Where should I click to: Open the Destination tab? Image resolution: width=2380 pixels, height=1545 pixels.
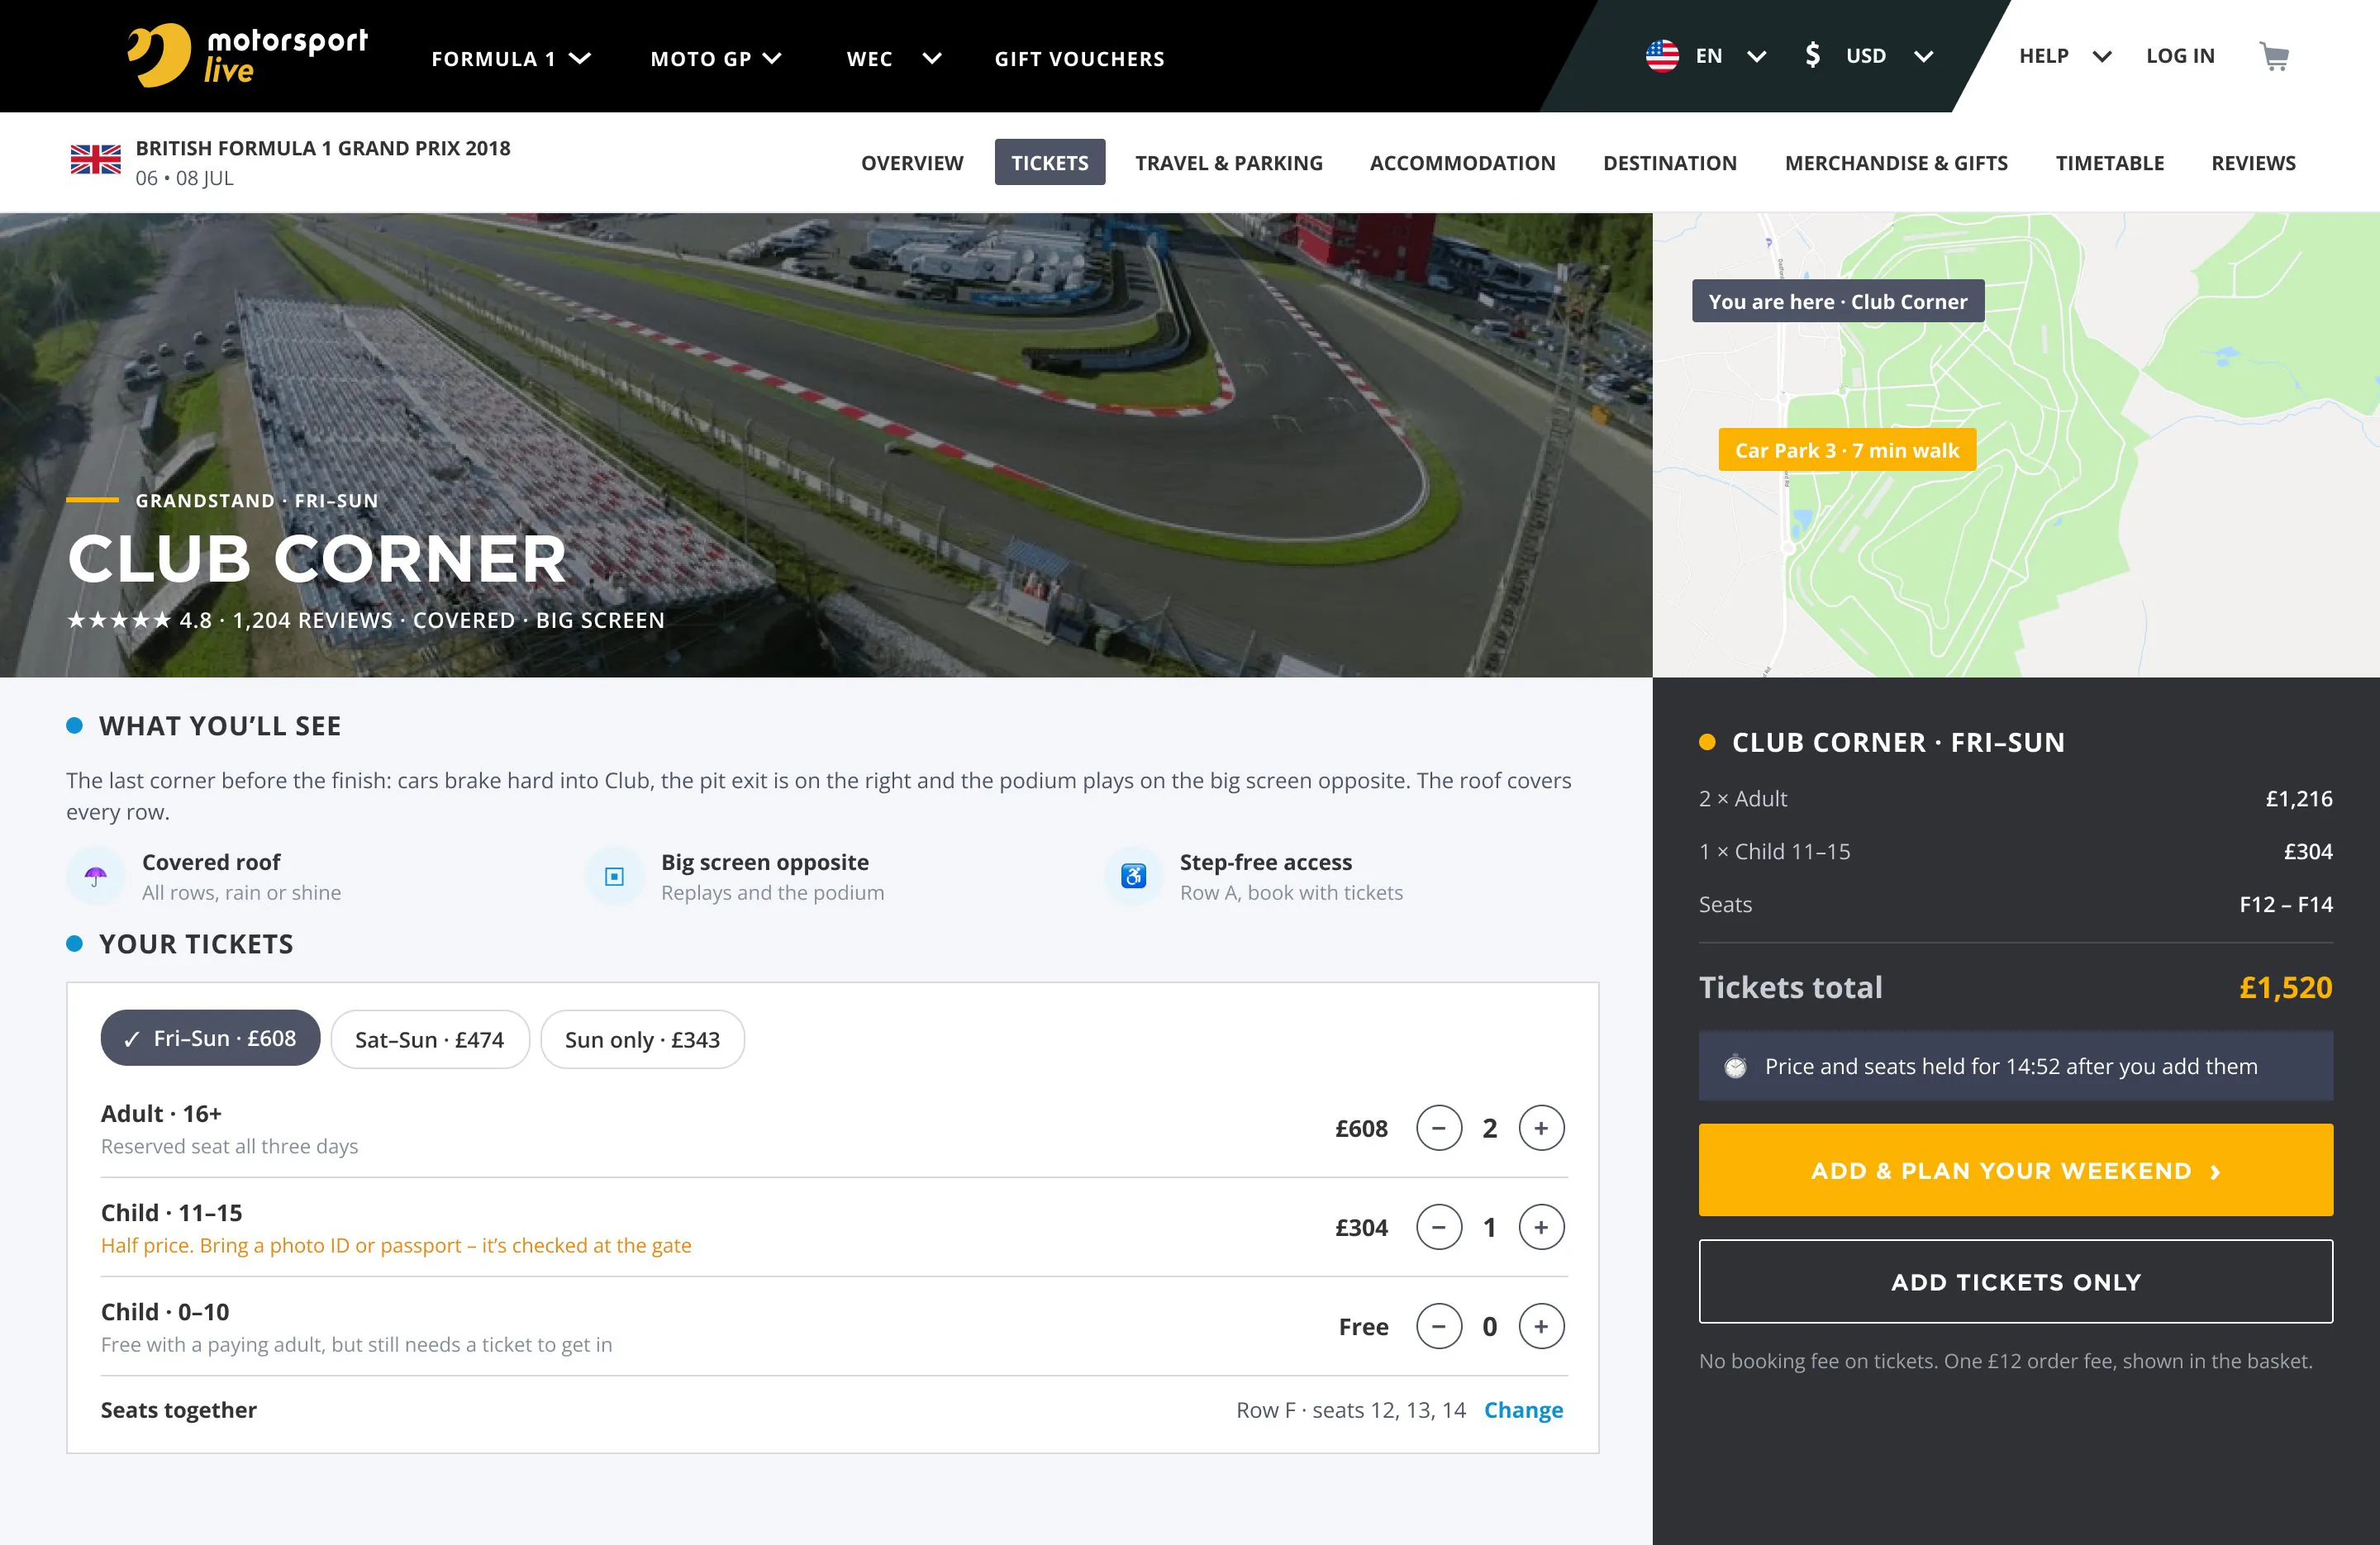point(1669,162)
